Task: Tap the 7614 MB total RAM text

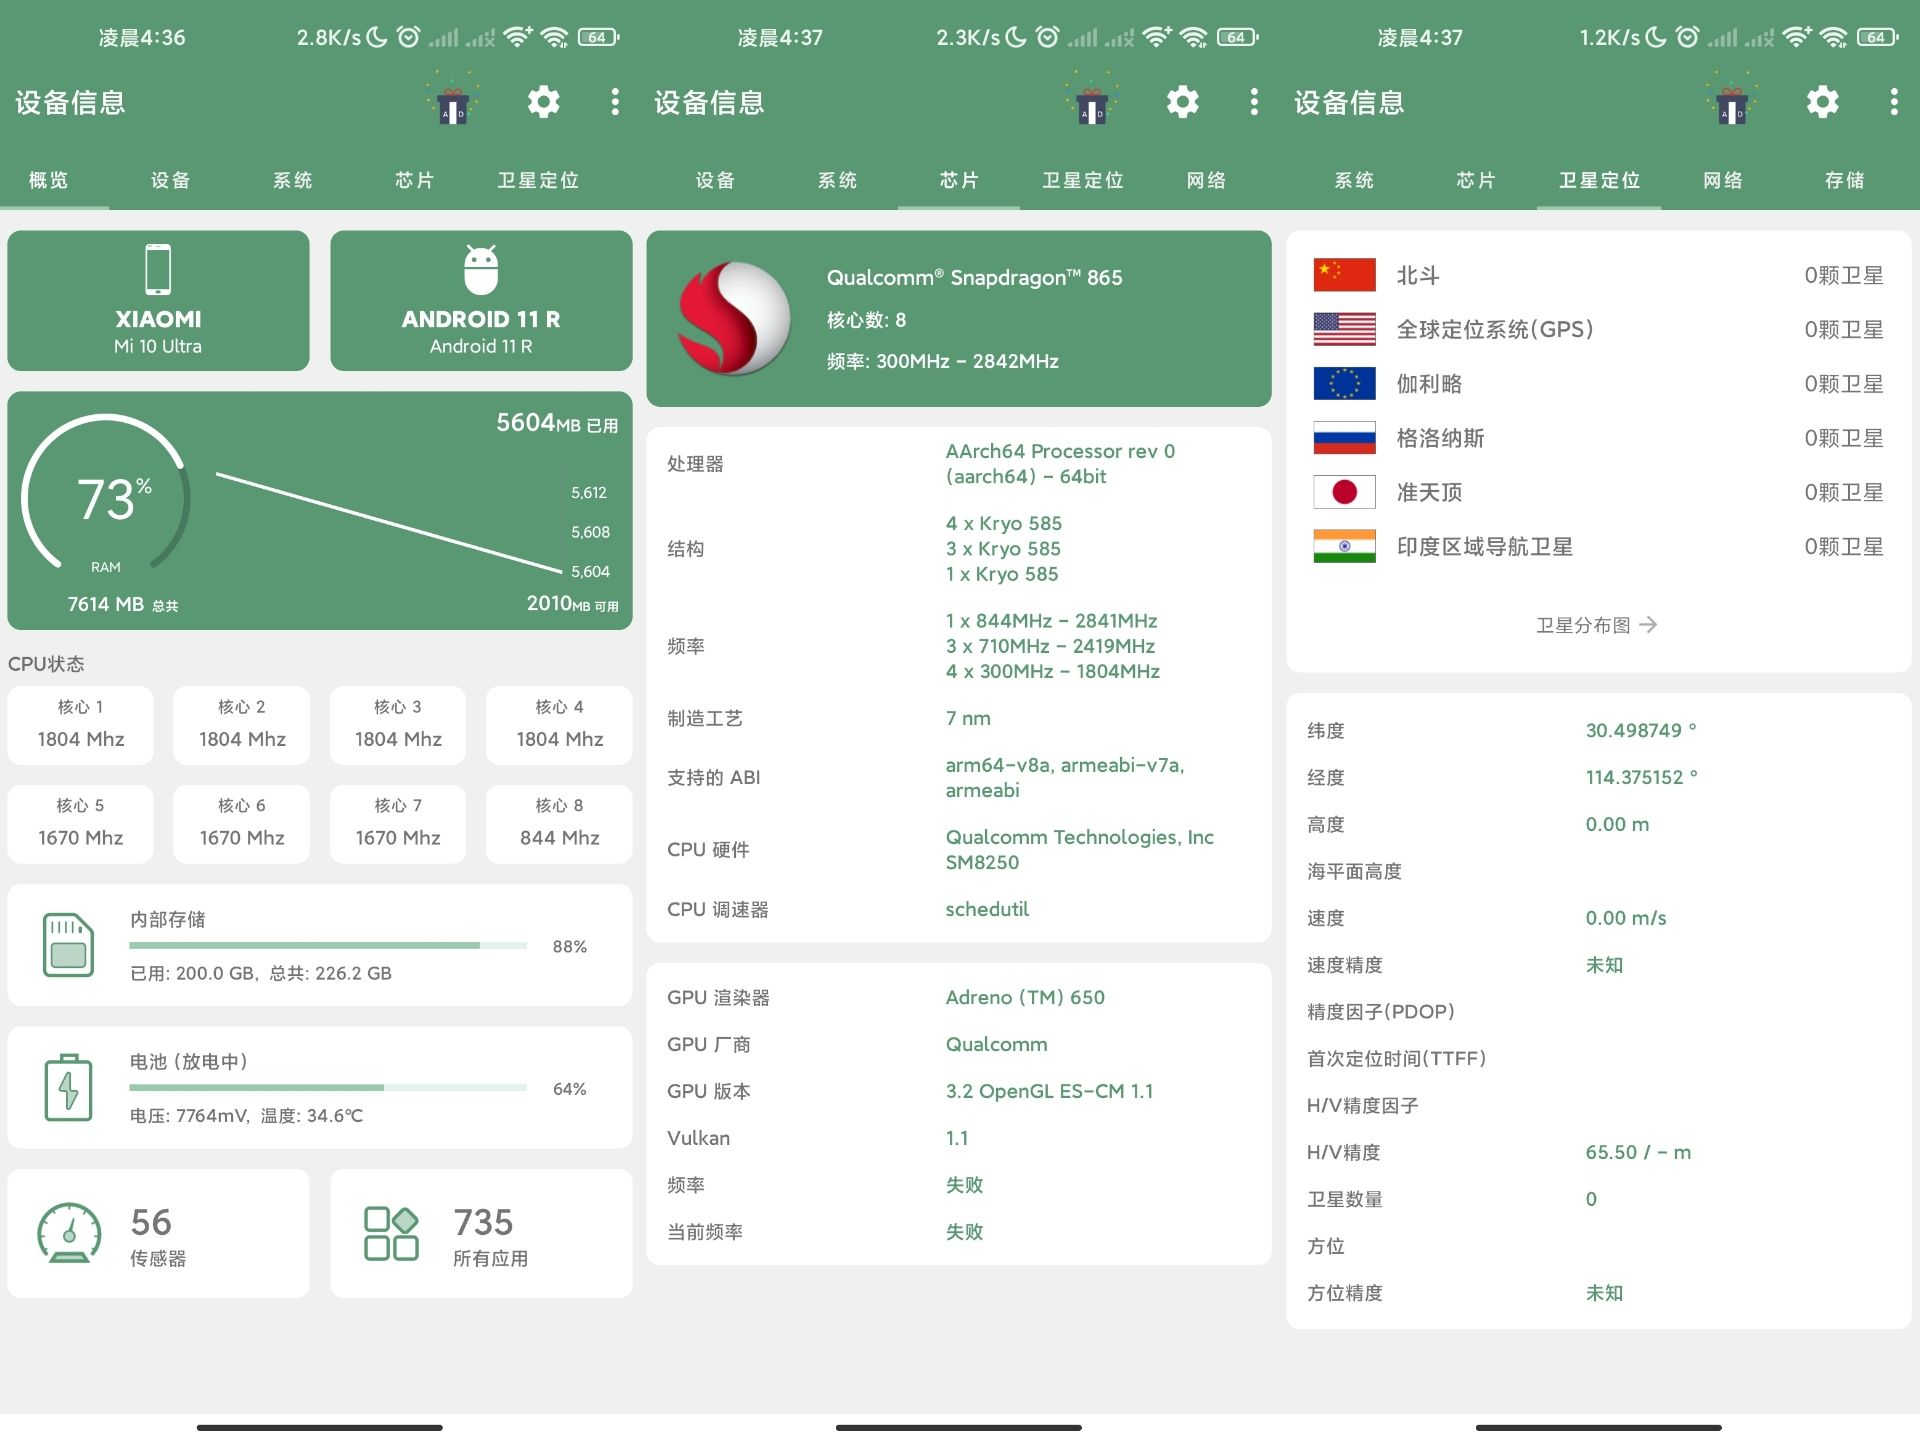Action: pyautogui.click(x=122, y=604)
